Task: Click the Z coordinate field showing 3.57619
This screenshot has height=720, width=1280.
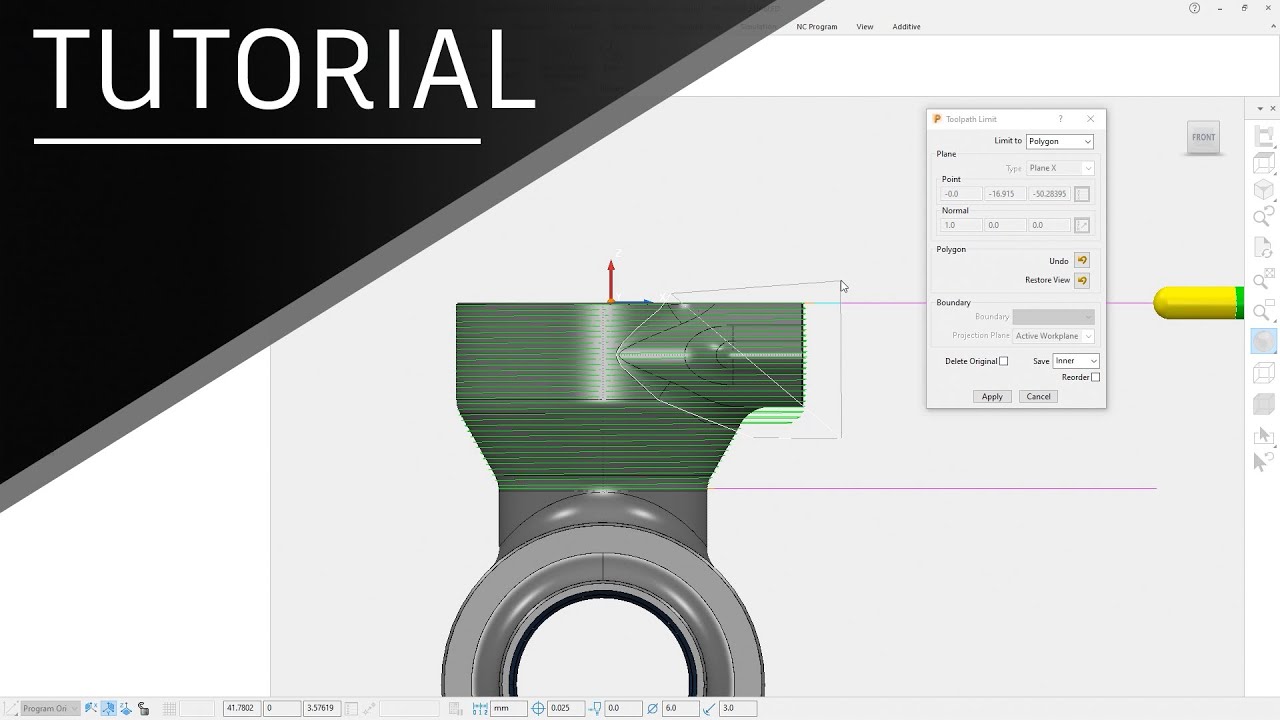Action: point(322,708)
